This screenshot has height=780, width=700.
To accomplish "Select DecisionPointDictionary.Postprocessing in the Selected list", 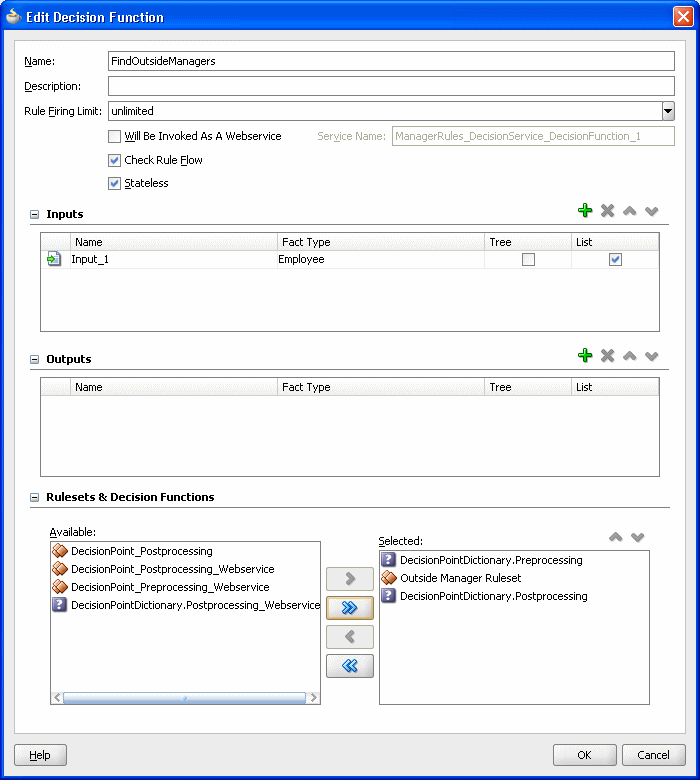I will point(494,596).
